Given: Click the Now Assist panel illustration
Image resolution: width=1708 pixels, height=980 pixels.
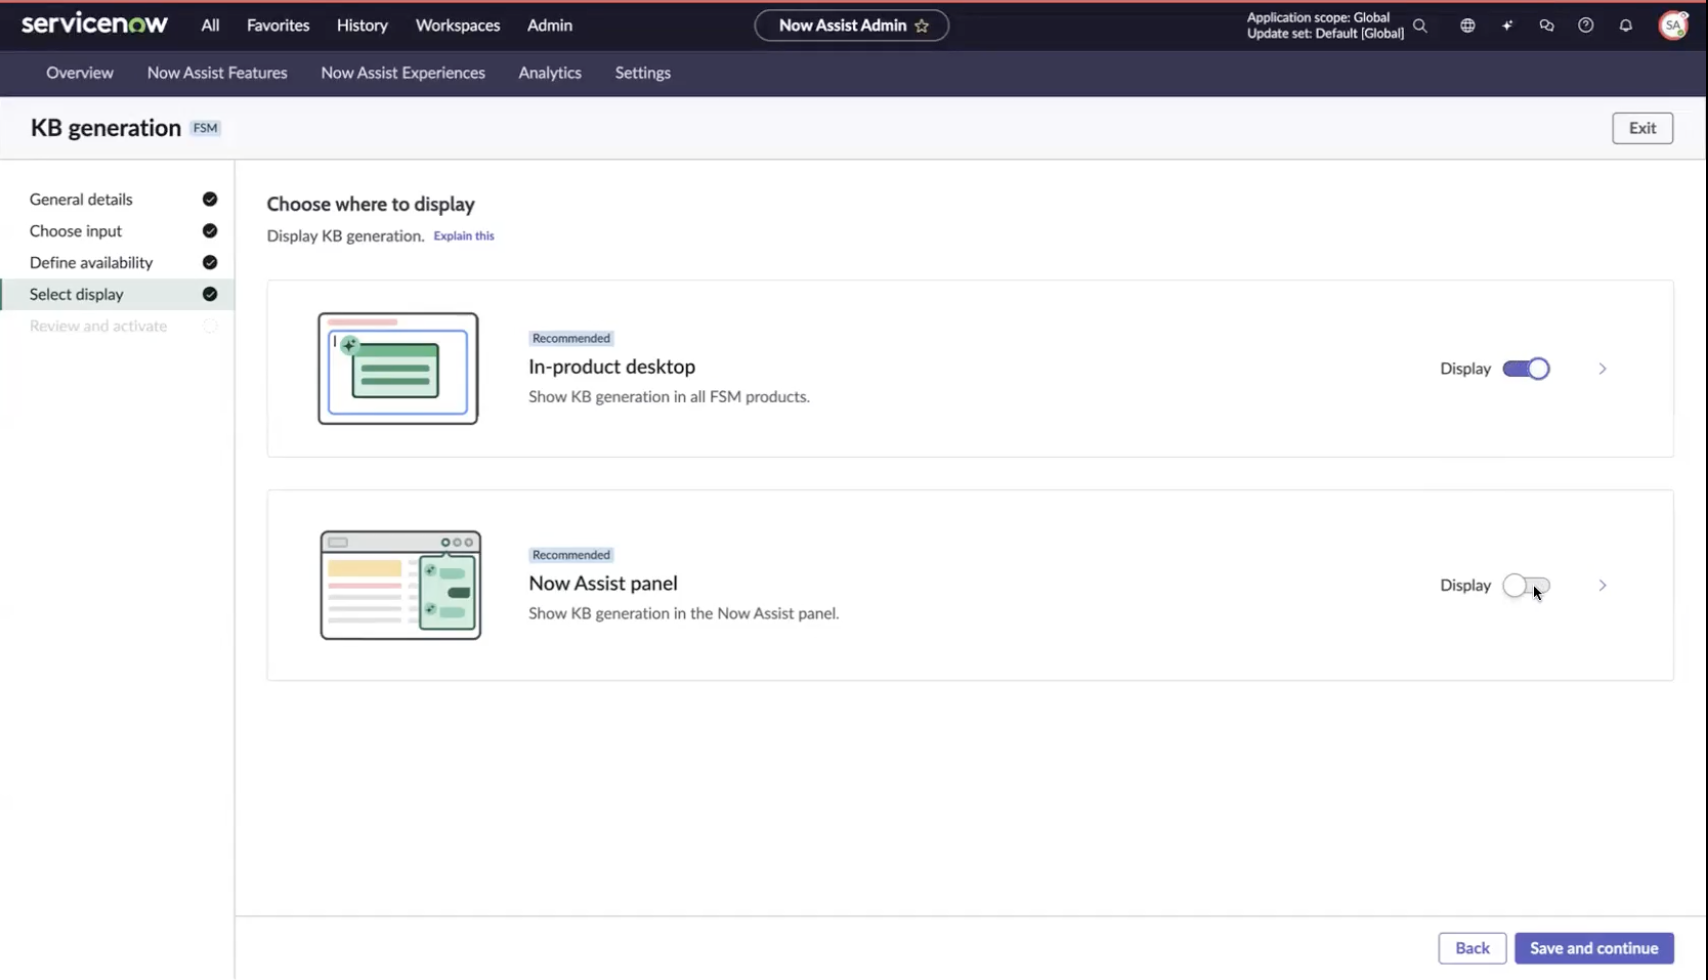Looking at the screenshot, I should [x=400, y=585].
